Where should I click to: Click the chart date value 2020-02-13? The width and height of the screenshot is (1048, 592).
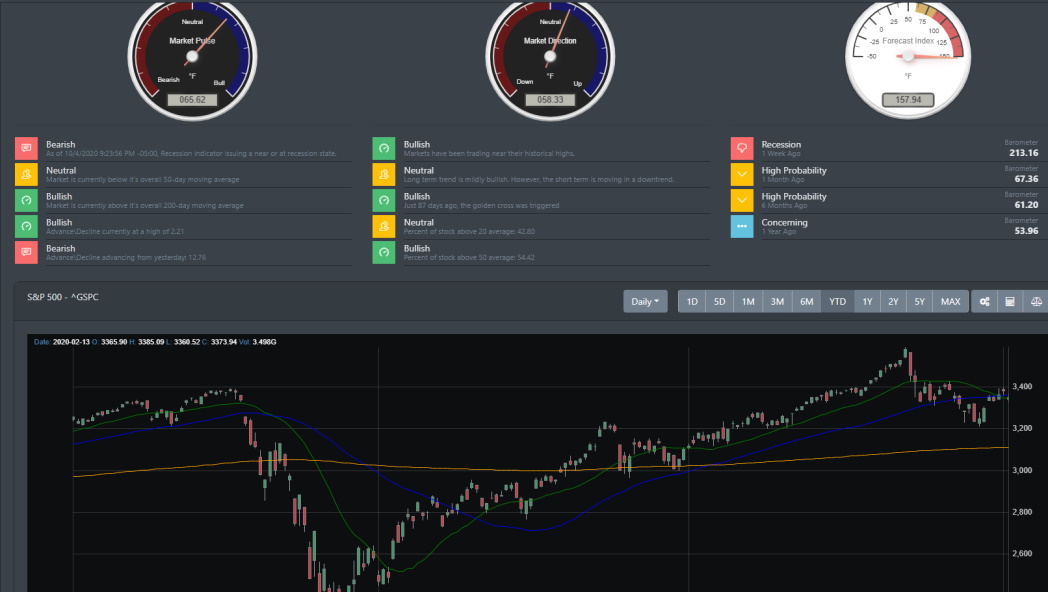71,342
